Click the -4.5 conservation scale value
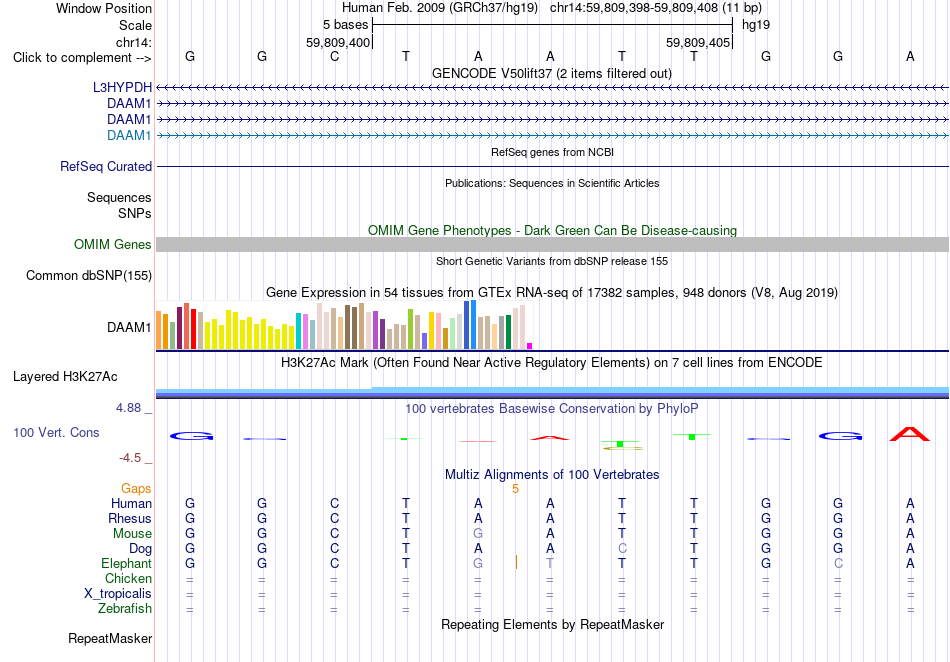This screenshot has width=950, height=662. click(x=130, y=458)
